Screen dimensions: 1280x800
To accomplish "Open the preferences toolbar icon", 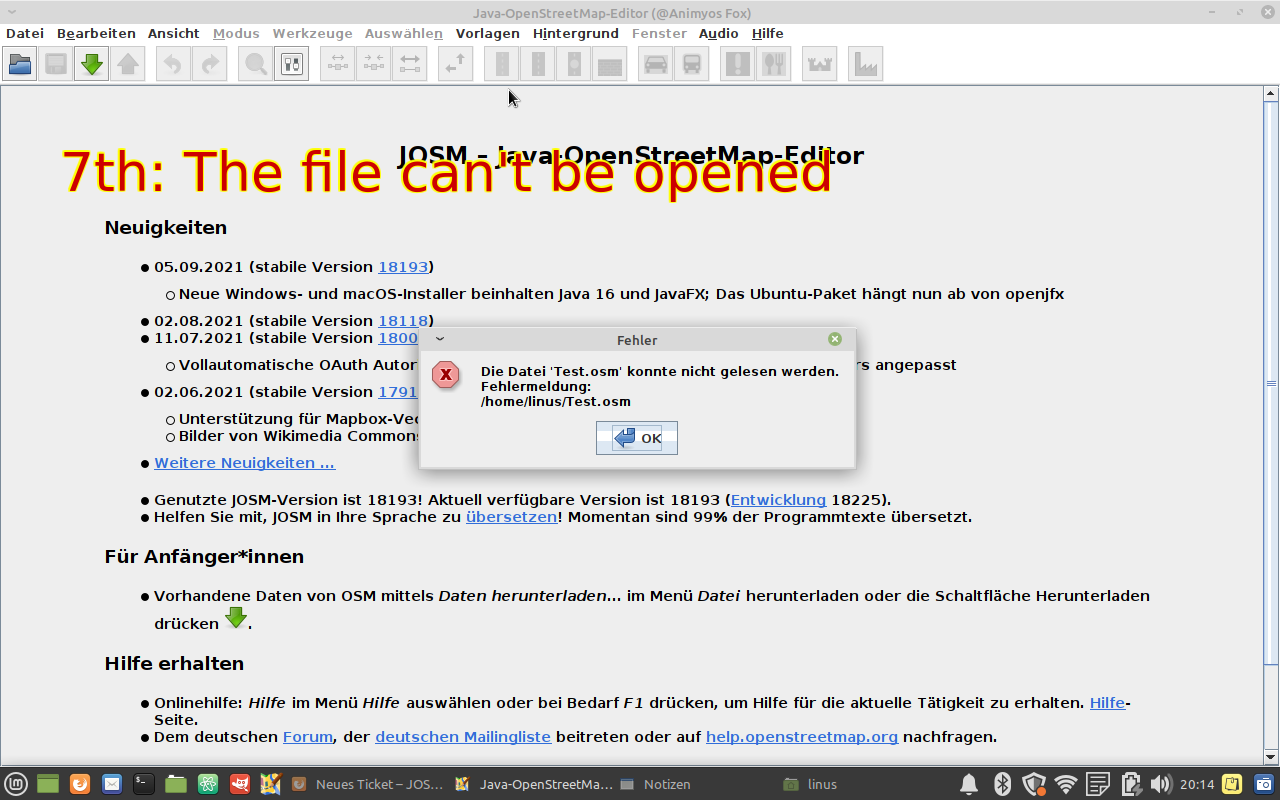I will [292, 65].
